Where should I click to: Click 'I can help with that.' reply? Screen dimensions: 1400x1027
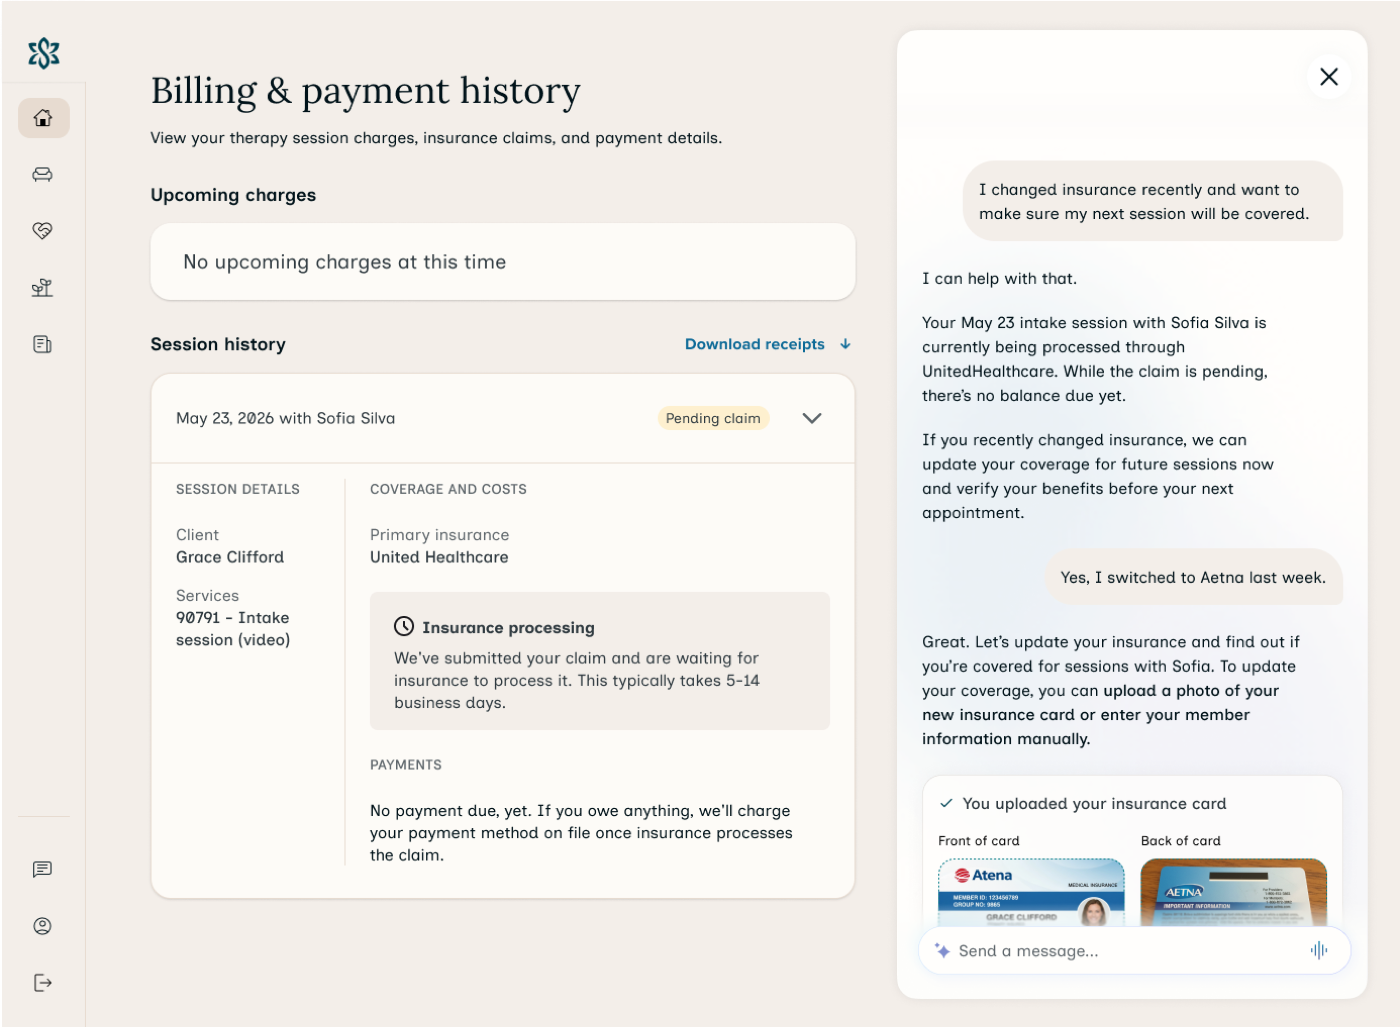tap(1000, 279)
